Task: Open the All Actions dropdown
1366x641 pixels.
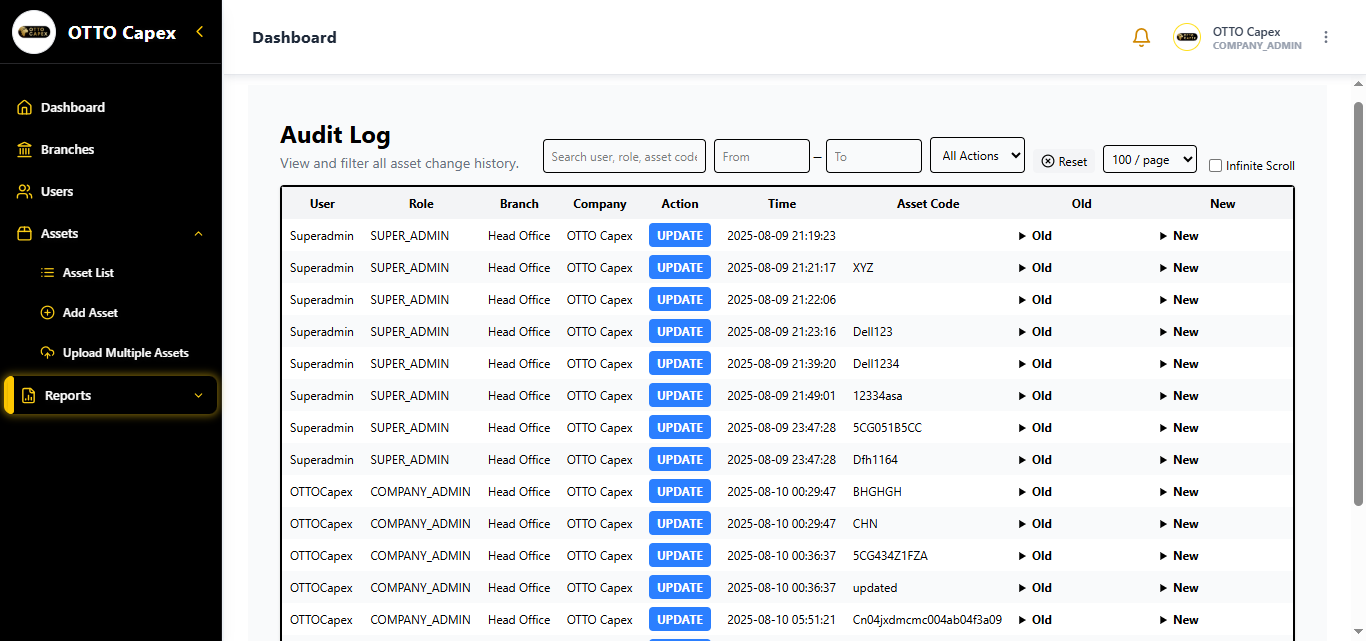Action: [977, 155]
